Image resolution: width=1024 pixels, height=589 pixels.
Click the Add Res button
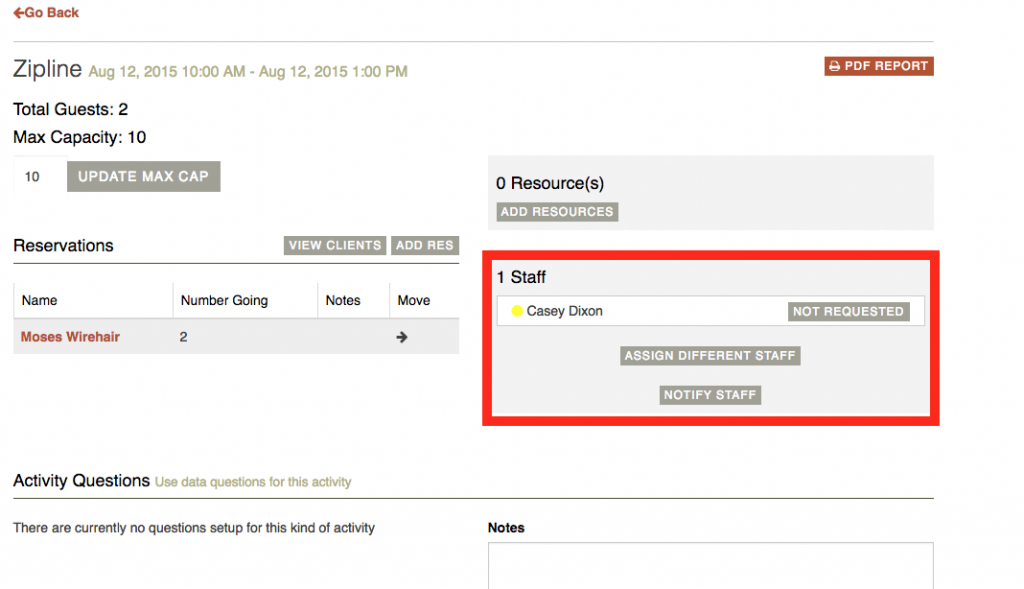pos(424,246)
